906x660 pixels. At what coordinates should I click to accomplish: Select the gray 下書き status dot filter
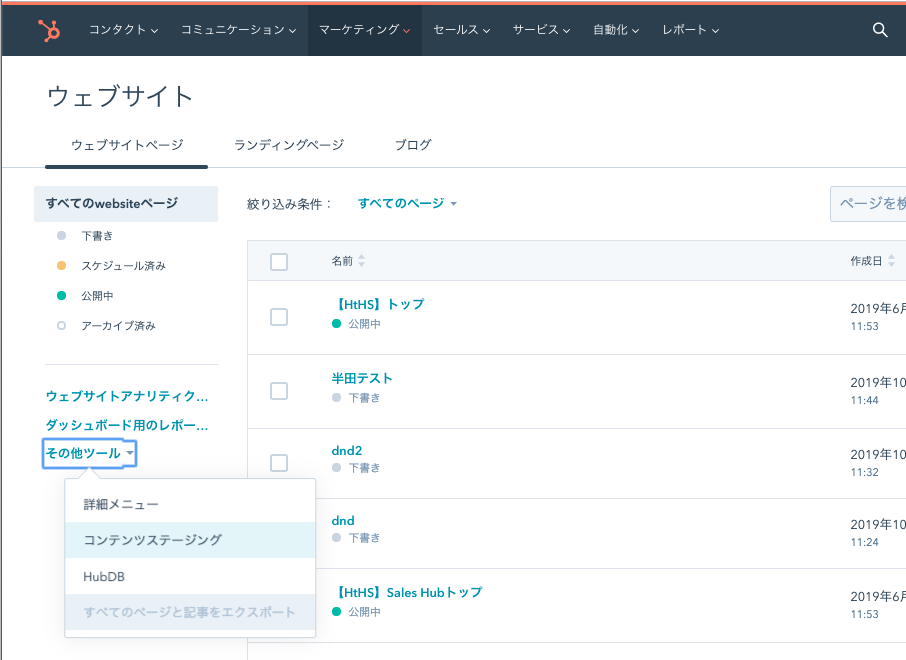pos(59,235)
